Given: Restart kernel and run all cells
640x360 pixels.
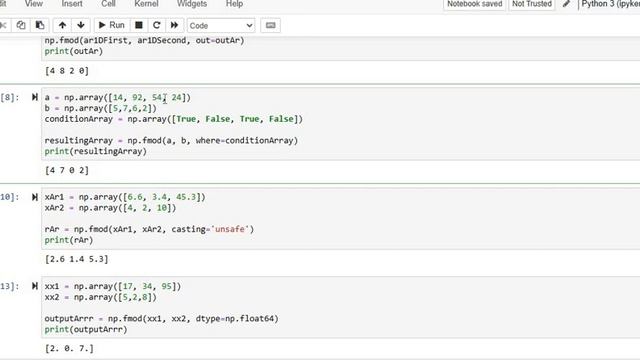Looking at the screenshot, I should [174, 25].
